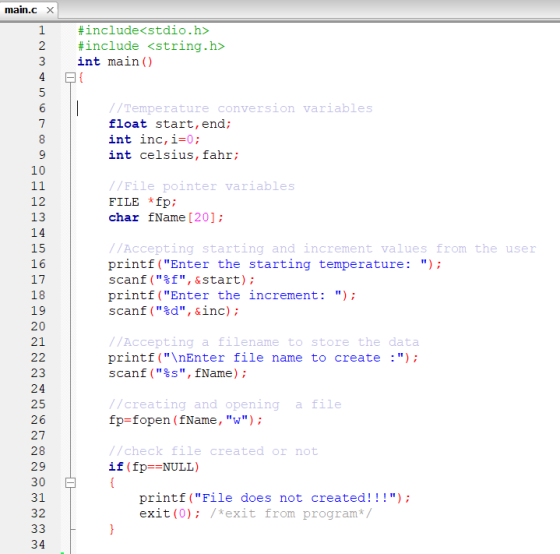Click the 'File does not created!!!' printf line
Viewport: 560px width, 554px height.
[275, 498]
